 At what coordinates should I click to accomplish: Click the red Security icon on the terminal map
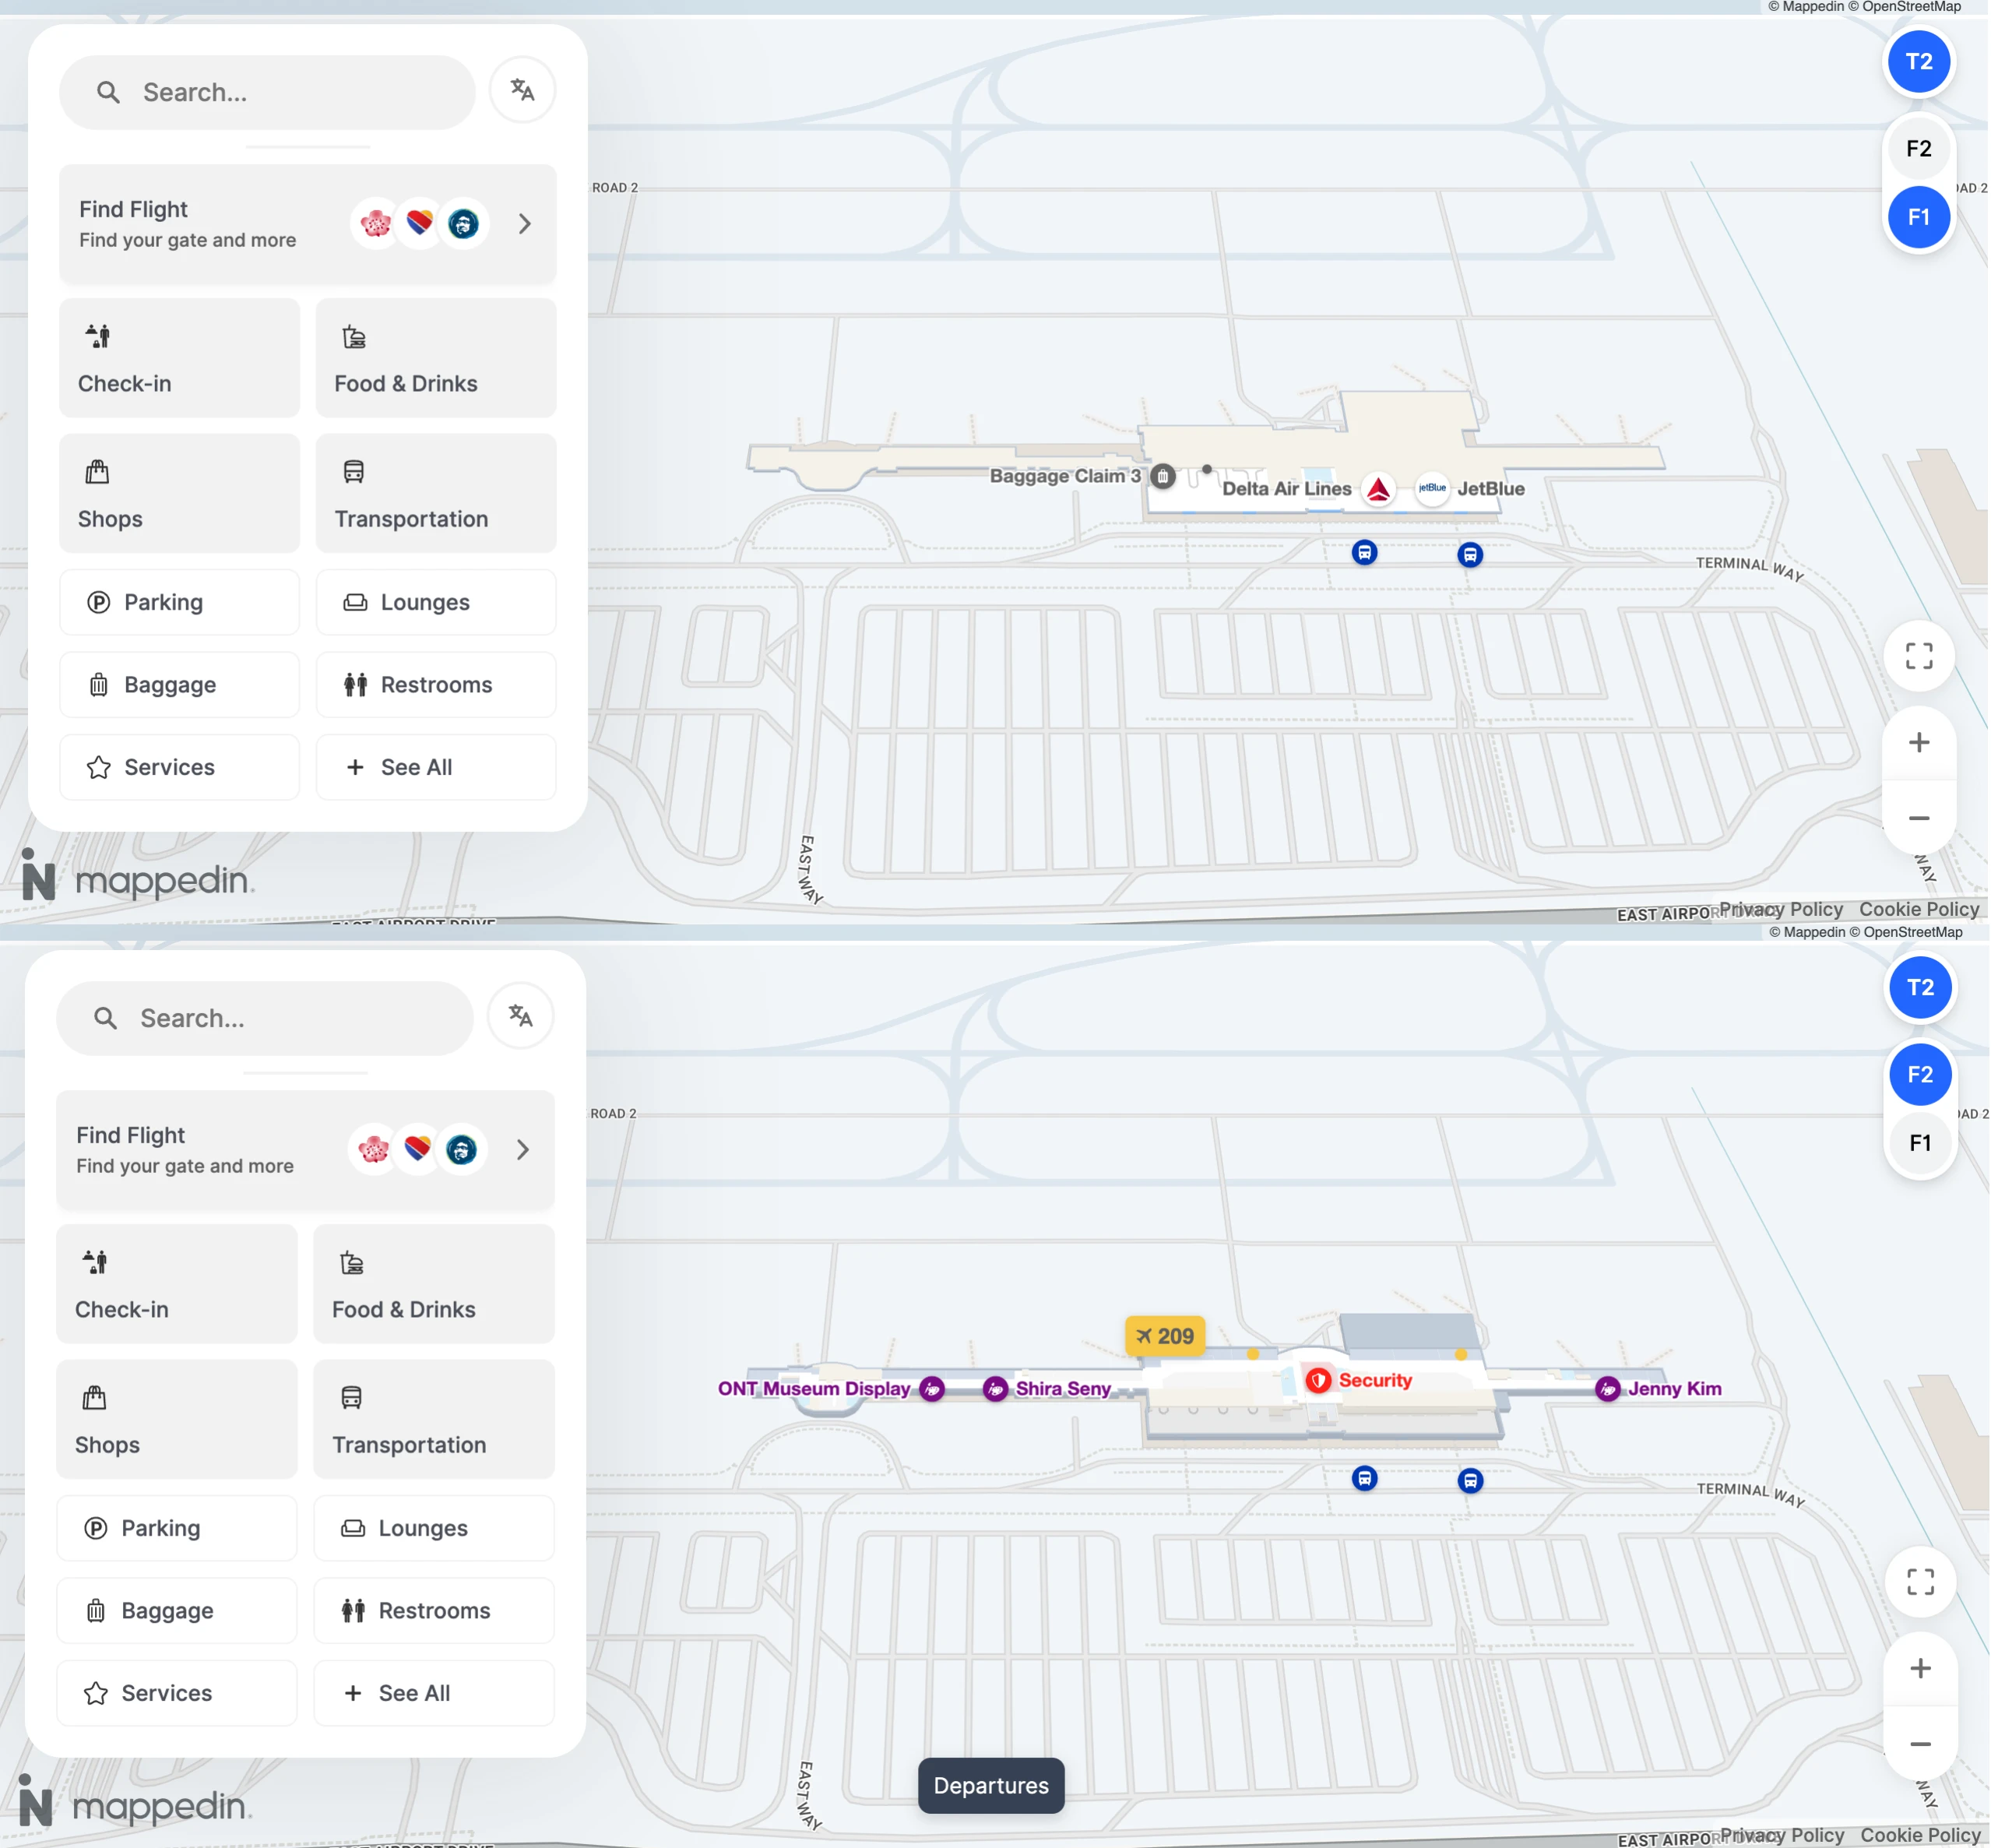[x=1319, y=1379]
